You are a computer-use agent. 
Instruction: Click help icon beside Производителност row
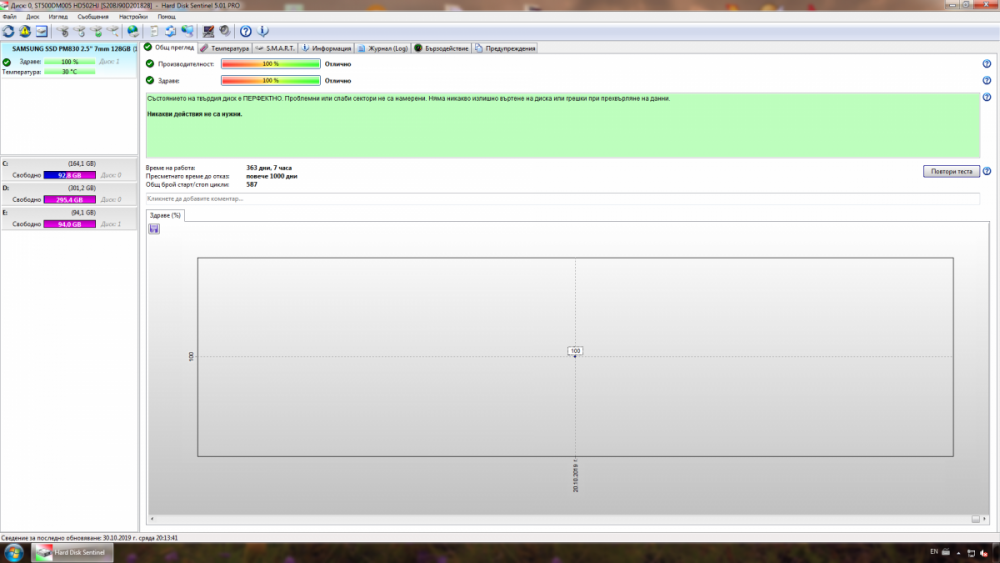coord(986,64)
